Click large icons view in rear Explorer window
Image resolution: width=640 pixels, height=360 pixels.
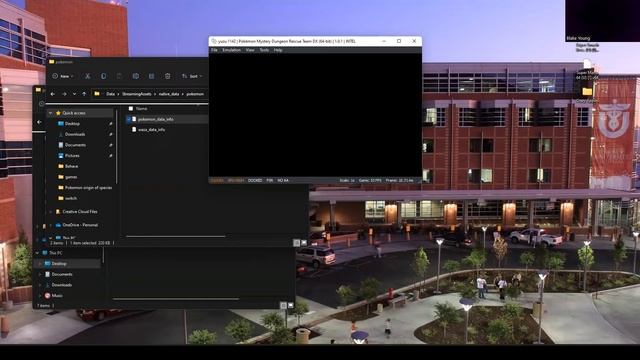click(x=291, y=305)
